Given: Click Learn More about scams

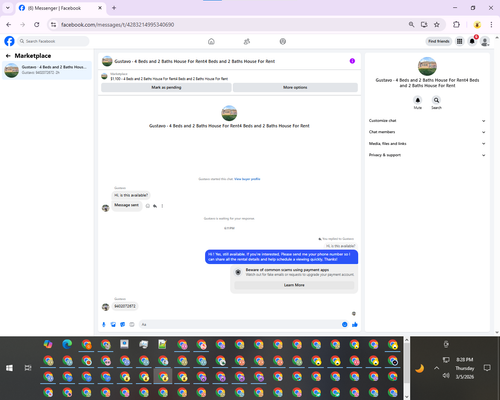Looking at the screenshot, I should click(x=294, y=285).
